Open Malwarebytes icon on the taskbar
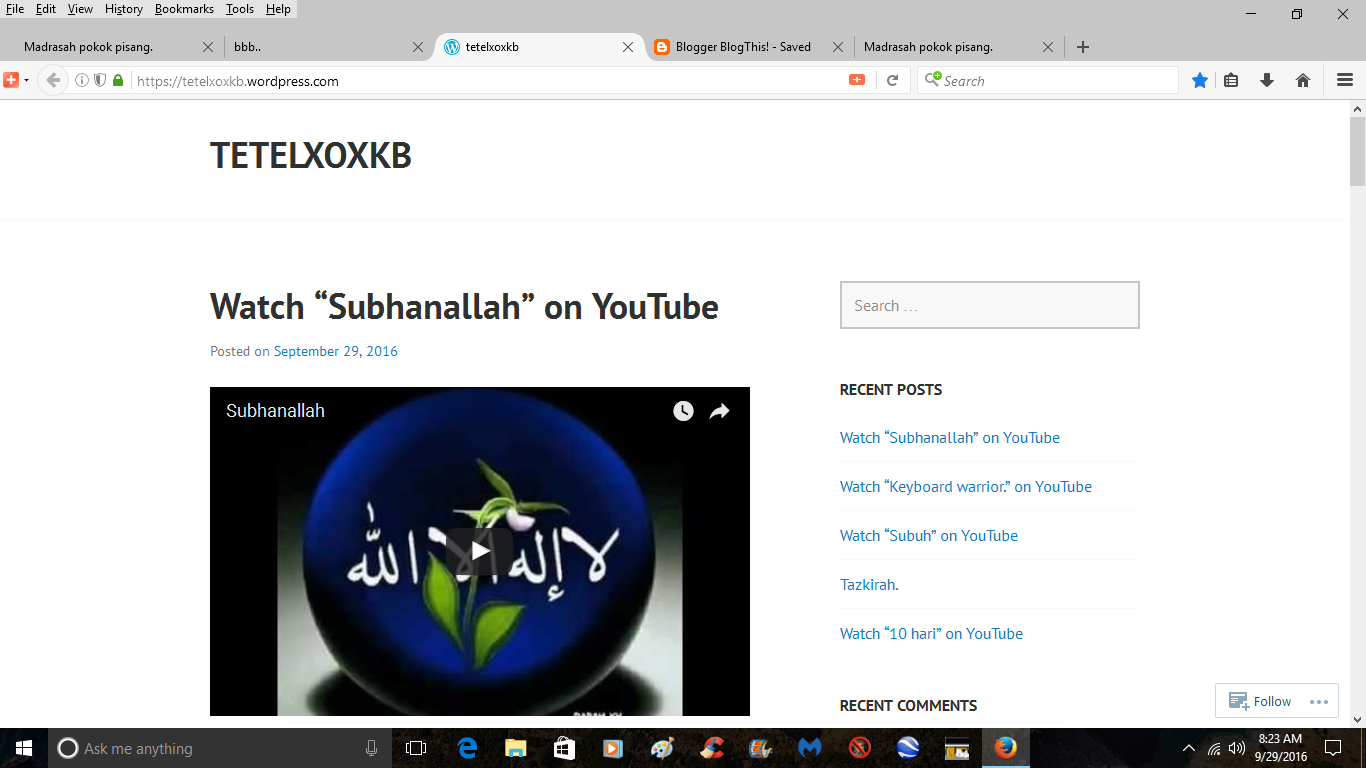Screen dimensions: 1366x768 point(810,748)
